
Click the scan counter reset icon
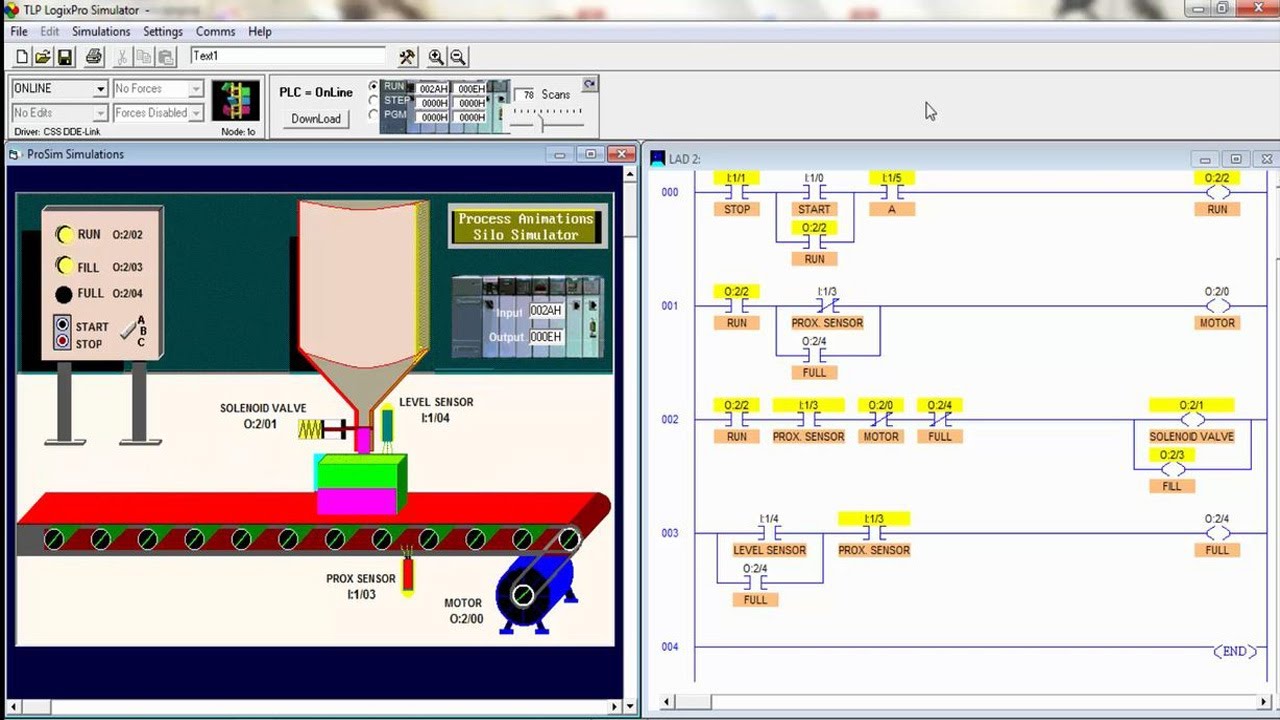590,85
